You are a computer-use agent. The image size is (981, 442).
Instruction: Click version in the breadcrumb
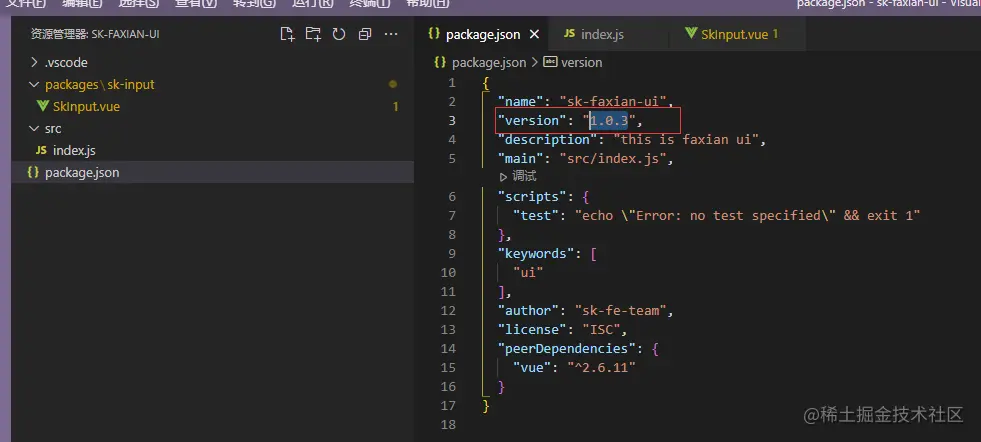[581, 63]
